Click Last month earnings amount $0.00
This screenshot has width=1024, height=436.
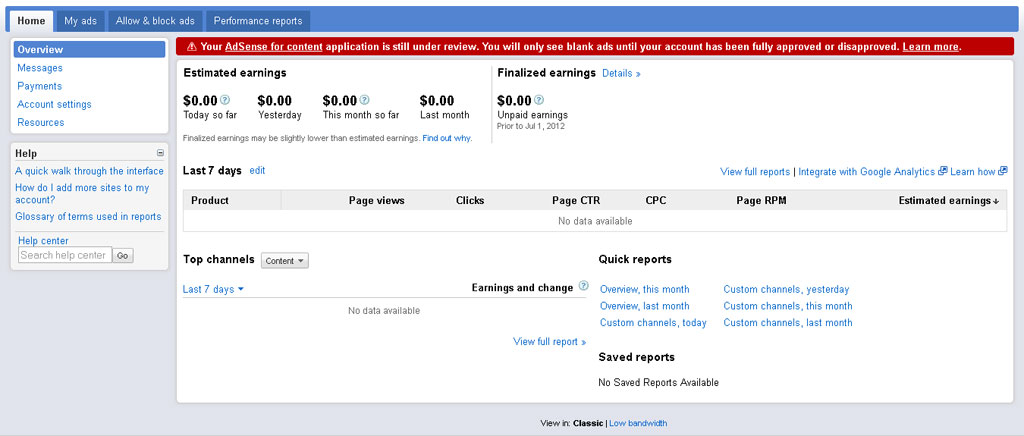(437, 101)
